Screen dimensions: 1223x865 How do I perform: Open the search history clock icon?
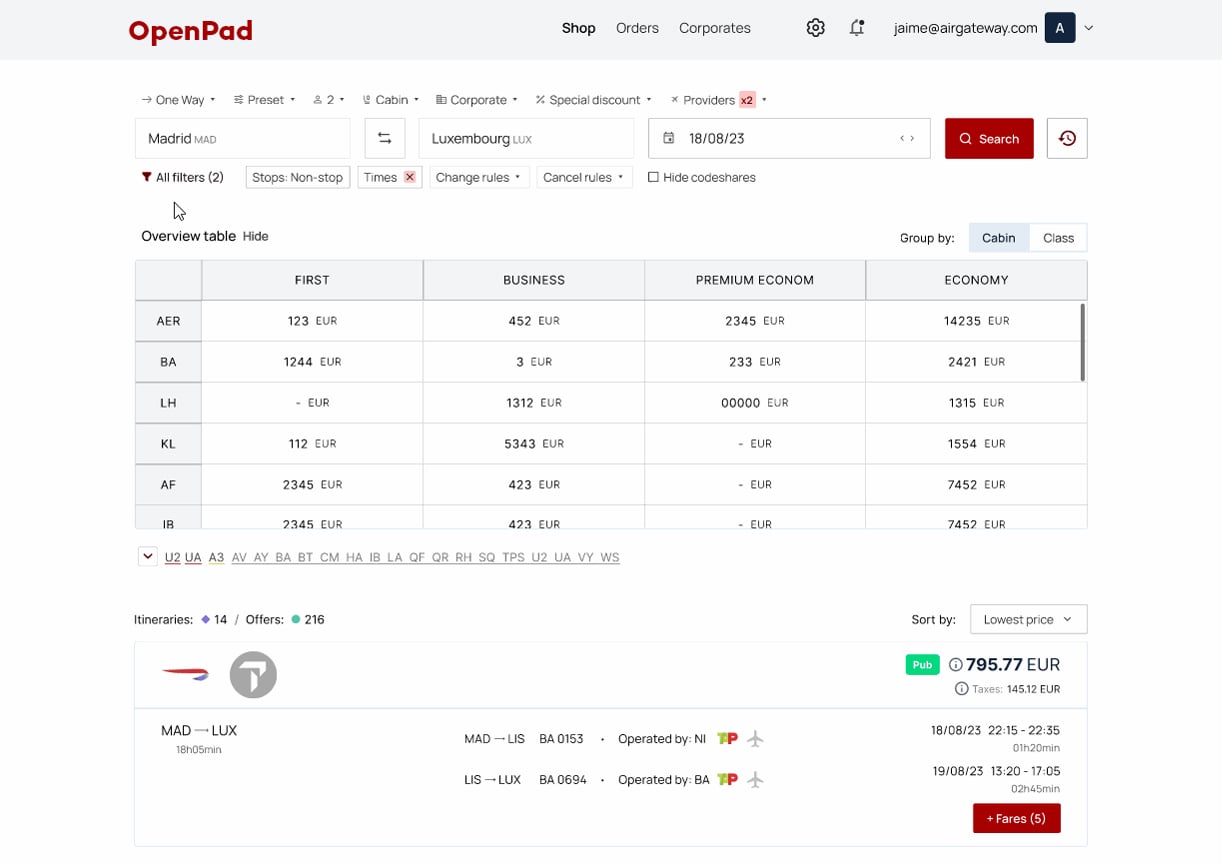(x=1067, y=139)
